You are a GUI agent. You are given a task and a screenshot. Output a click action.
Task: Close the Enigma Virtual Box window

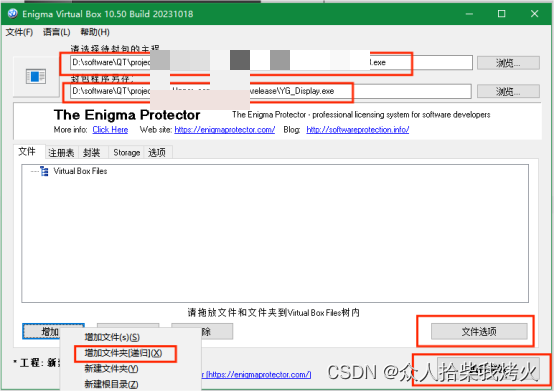pos(534,14)
